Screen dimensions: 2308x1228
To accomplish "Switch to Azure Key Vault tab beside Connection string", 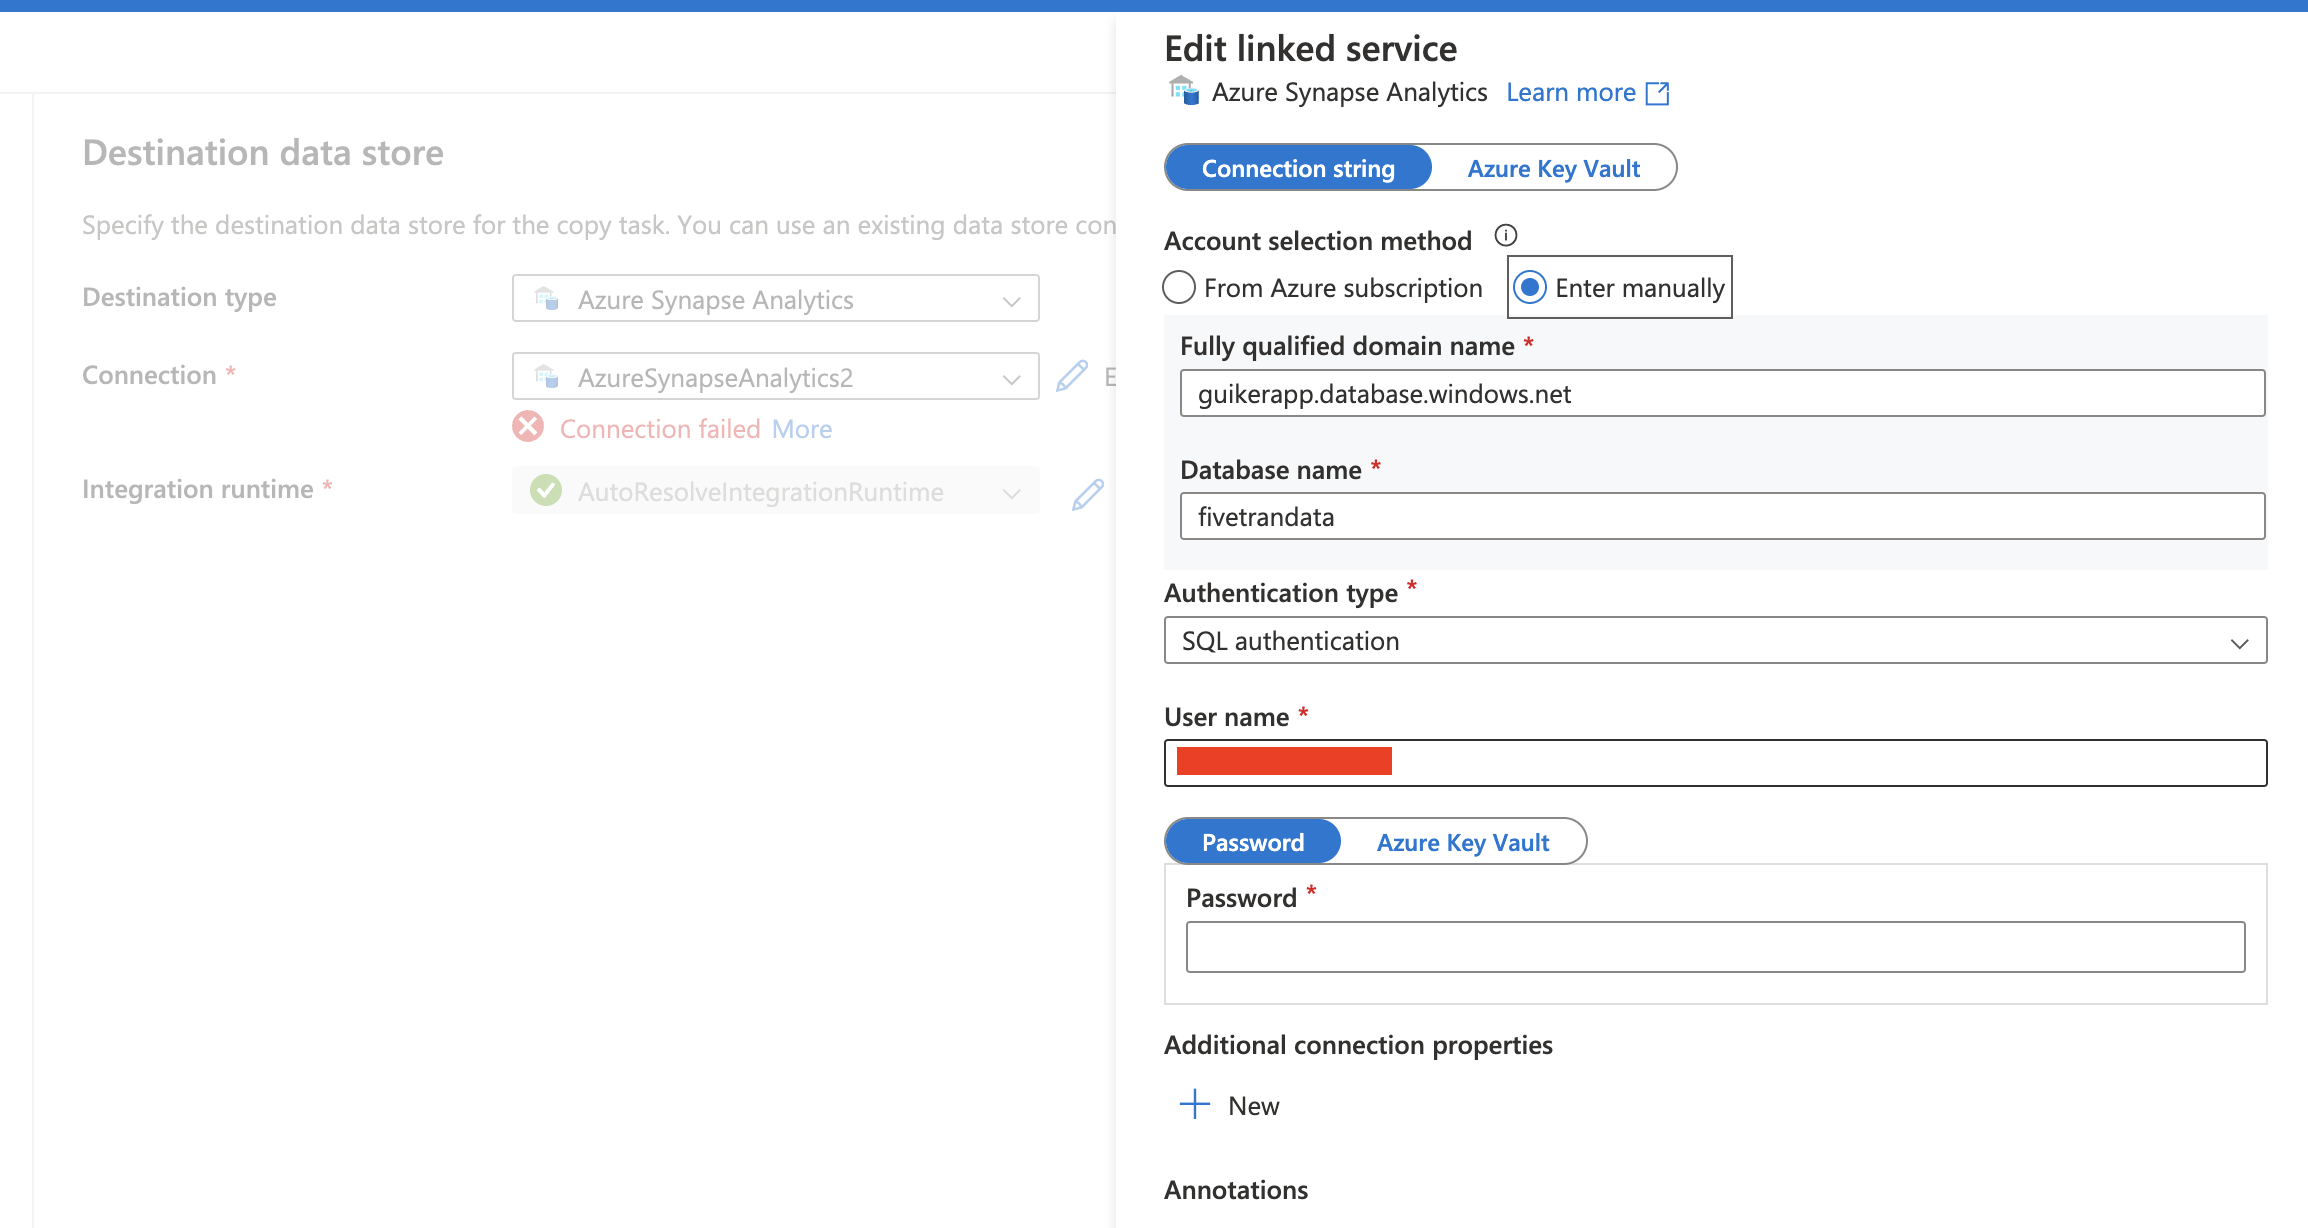I will click(1553, 168).
